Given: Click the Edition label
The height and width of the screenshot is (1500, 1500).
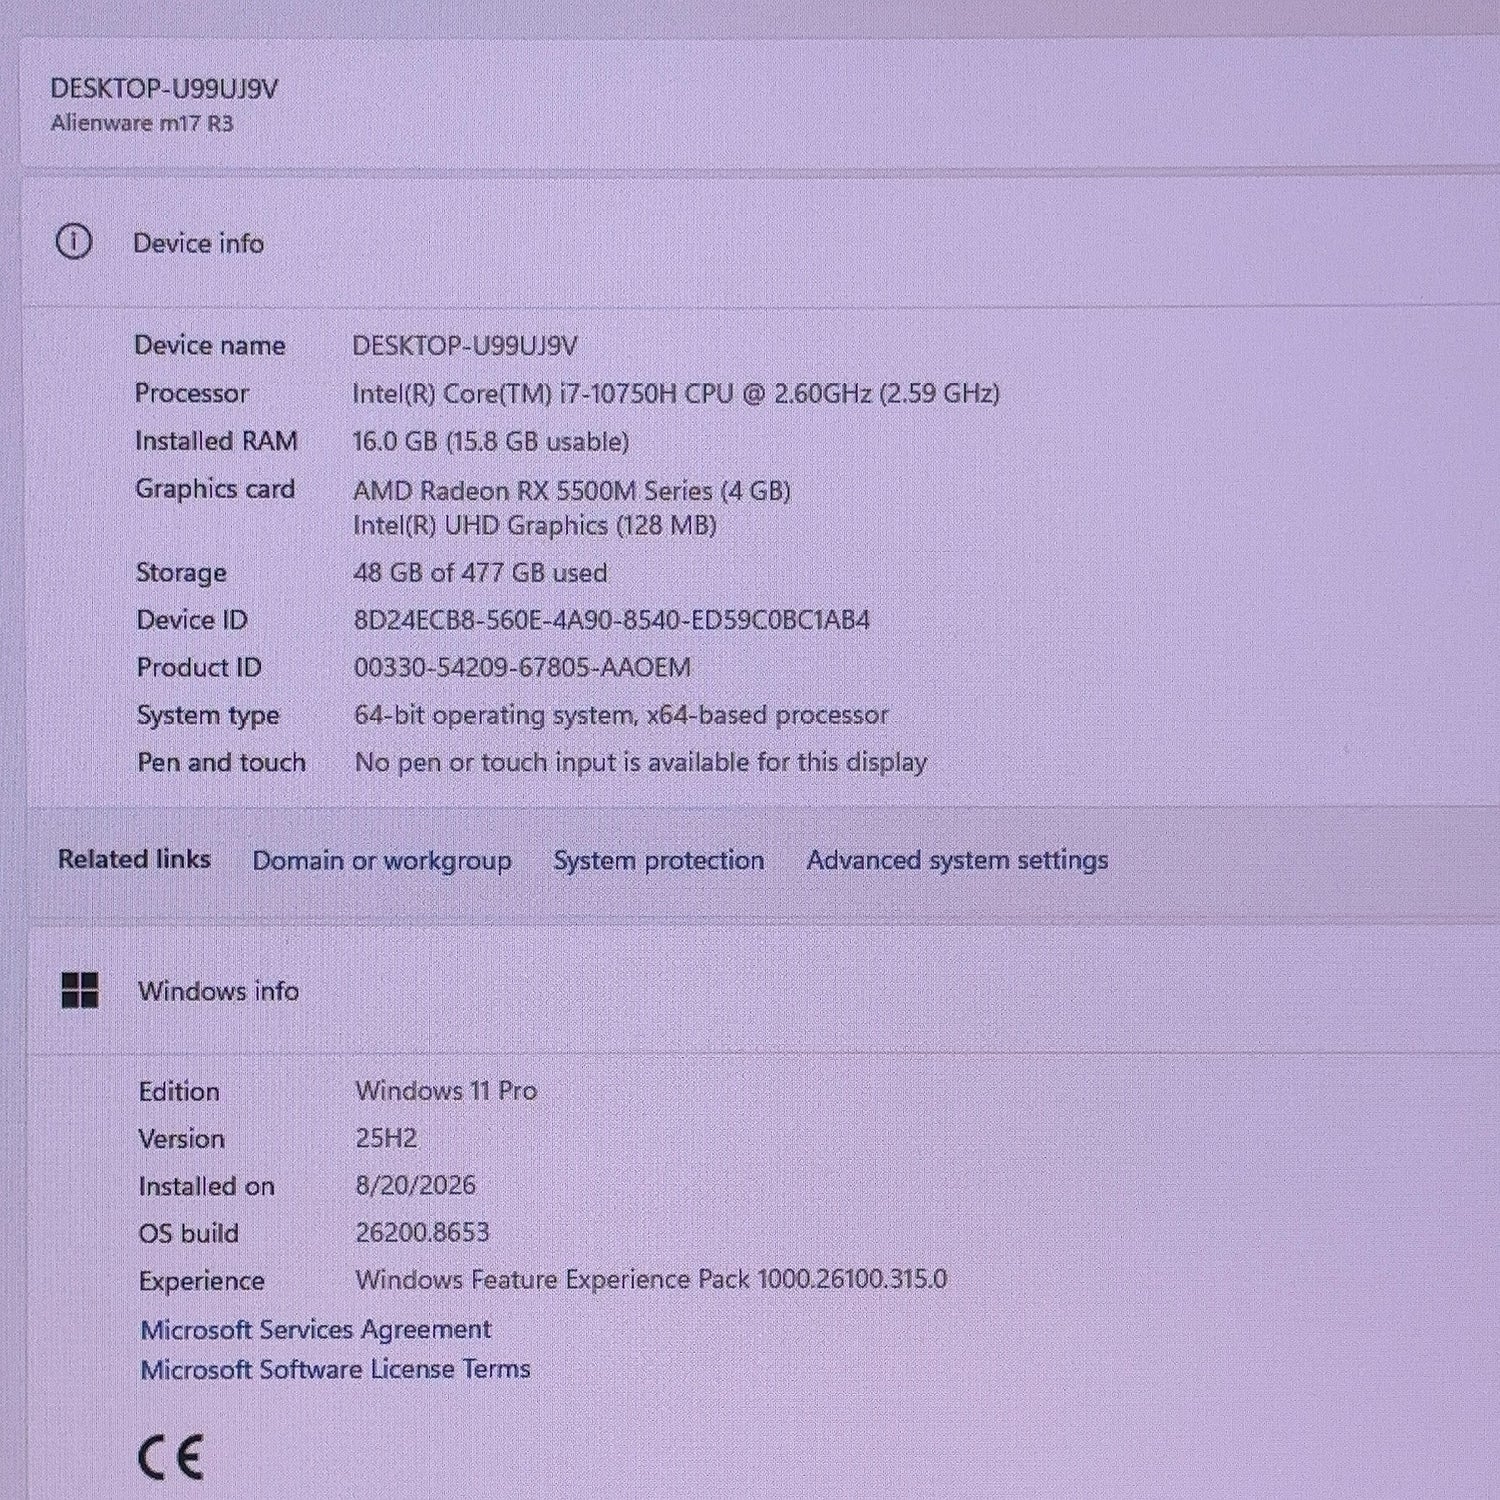Looking at the screenshot, I should [x=179, y=1092].
